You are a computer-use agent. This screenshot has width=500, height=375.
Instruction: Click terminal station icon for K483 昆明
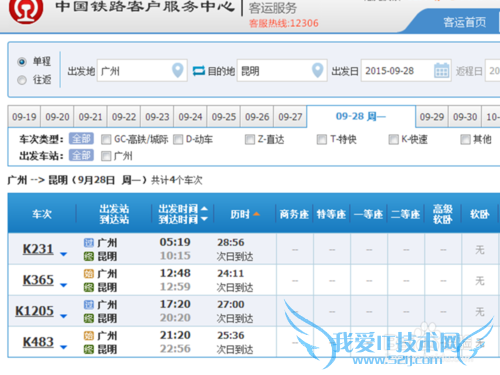click(x=88, y=349)
